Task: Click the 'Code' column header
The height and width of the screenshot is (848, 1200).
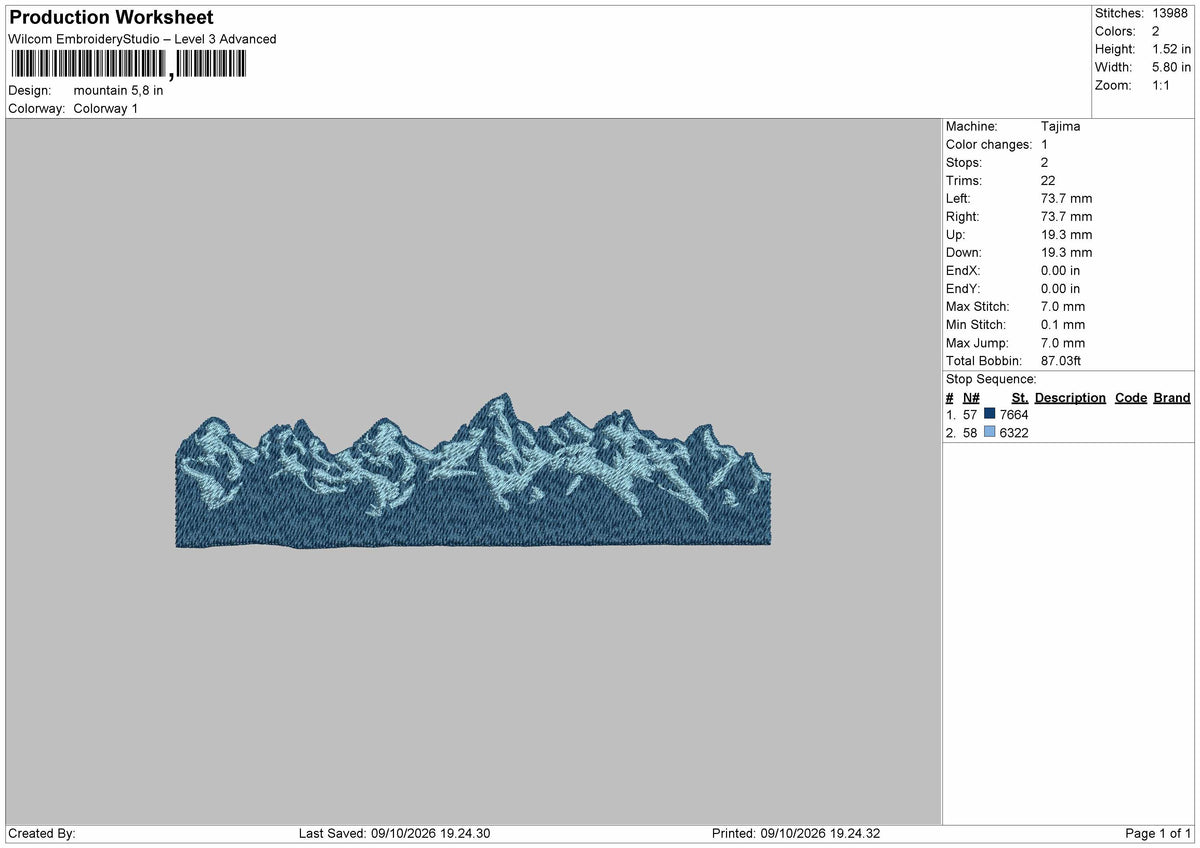Action: pyautogui.click(x=1131, y=397)
